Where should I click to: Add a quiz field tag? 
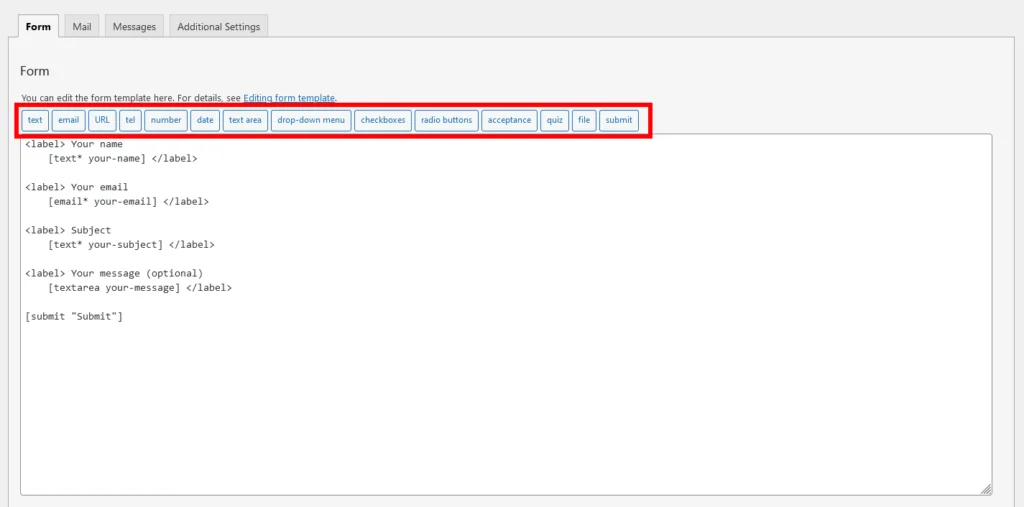(x=554, y=120)
